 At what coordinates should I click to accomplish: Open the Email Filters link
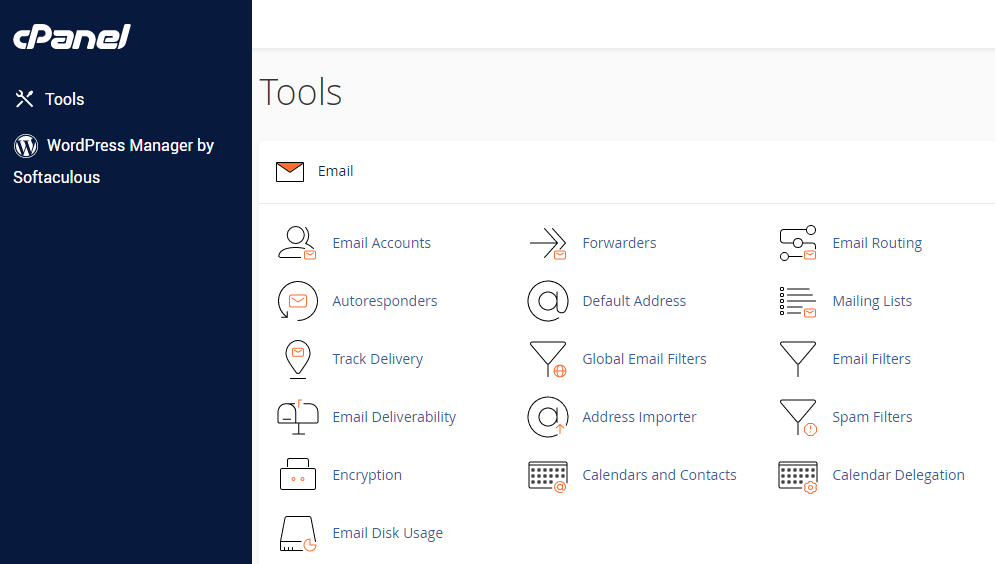click(x=871, y=359)
